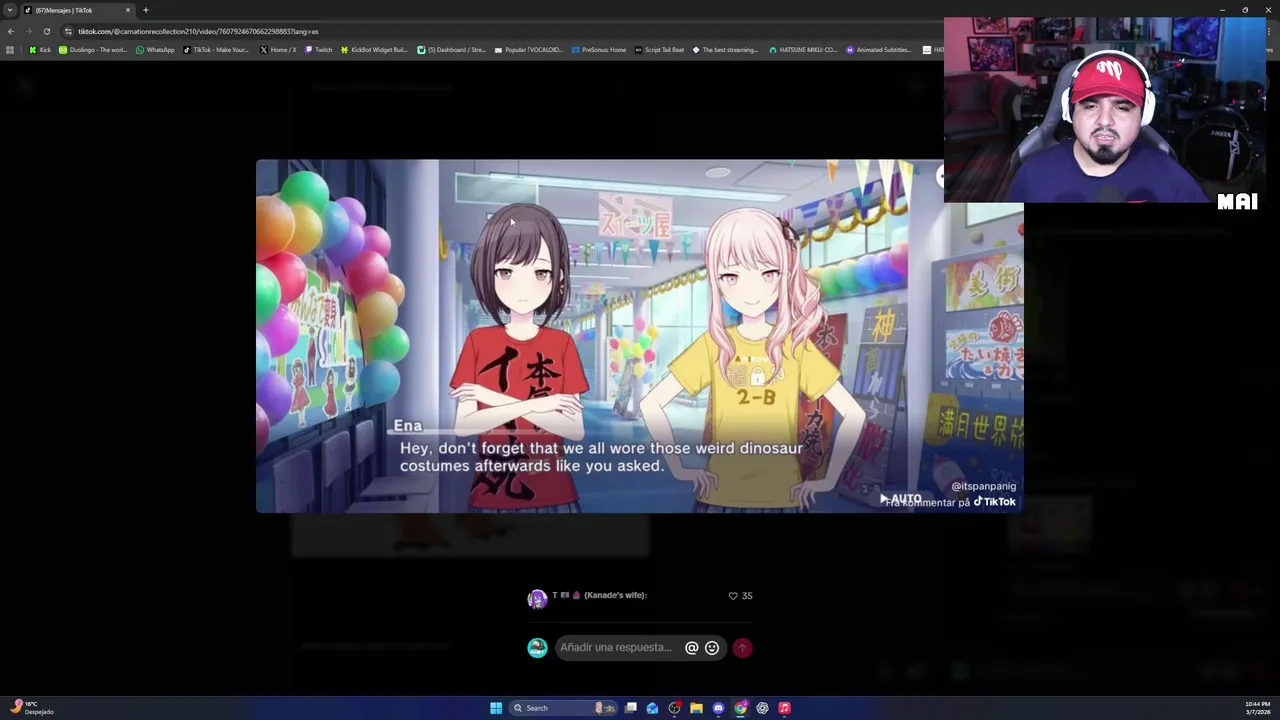This screenshot has height=720, width=1280.
Task: Open OBS Studio from the taskbar
Action: (x=675, y=708)
